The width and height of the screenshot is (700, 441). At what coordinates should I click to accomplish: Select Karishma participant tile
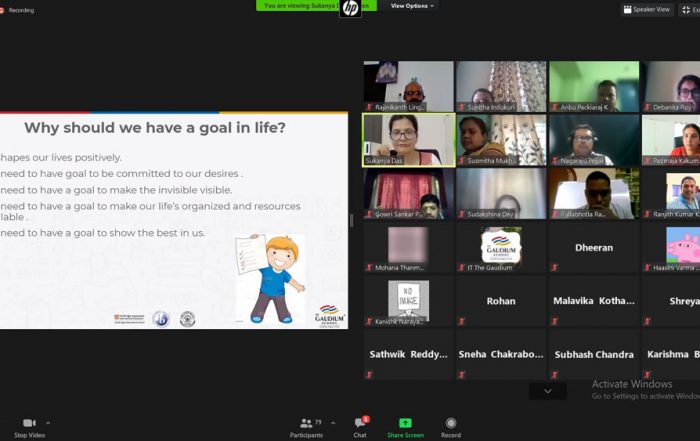coord(671,354)
